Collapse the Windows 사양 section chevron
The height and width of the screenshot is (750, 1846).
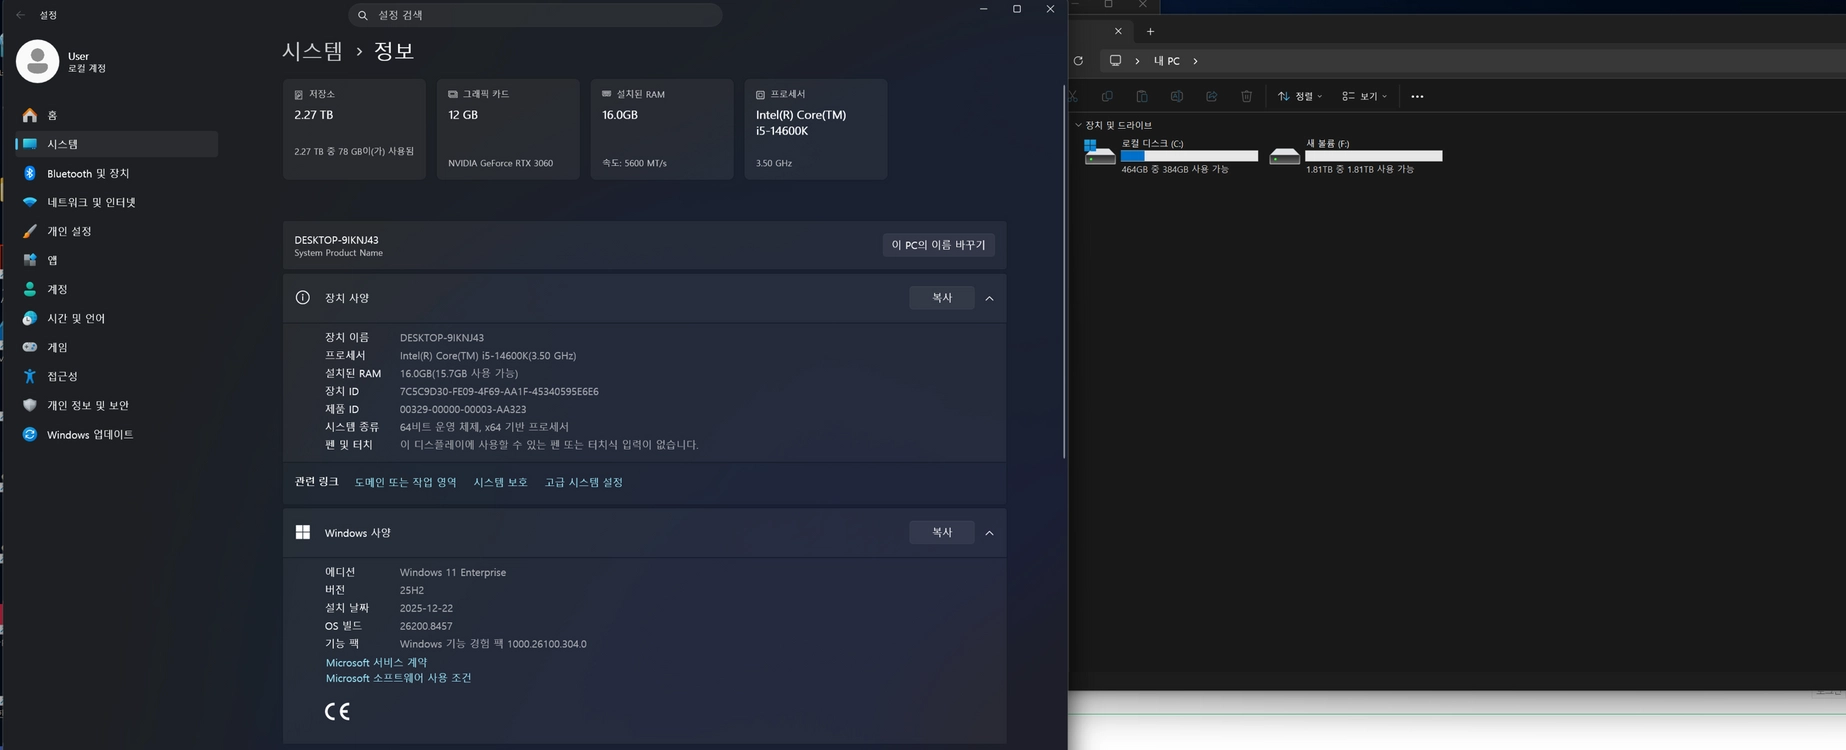pos(989,533)
